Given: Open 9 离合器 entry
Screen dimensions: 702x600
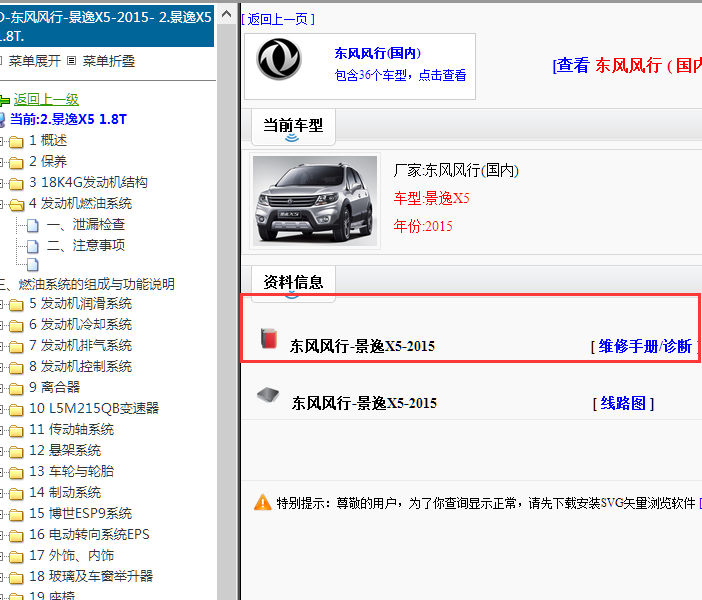Looking at the screenshot, I should click(x=55, y=387).
